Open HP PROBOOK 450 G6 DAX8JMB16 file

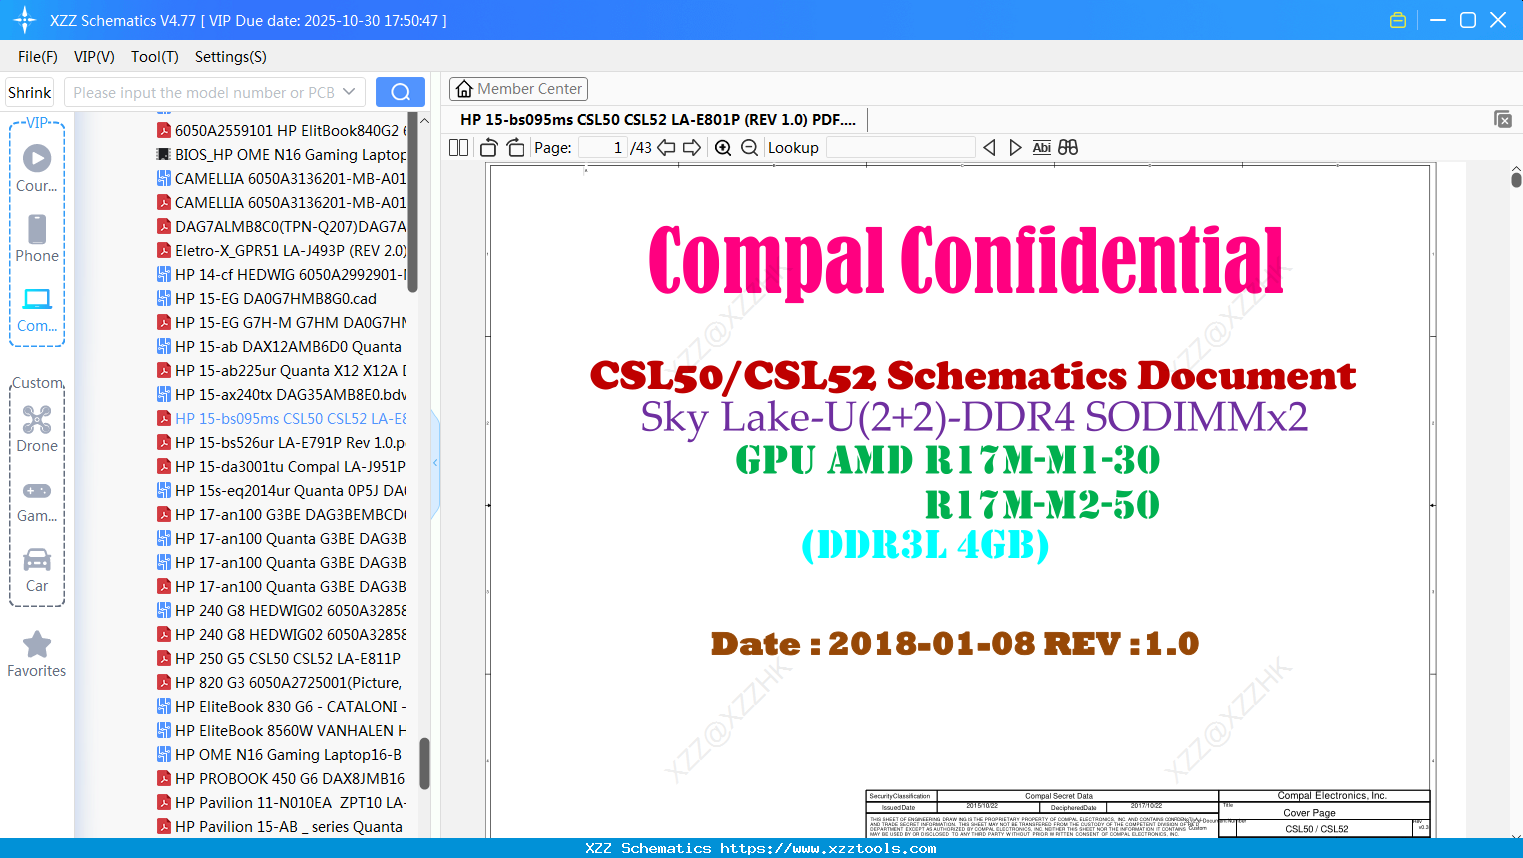point(282,778)
